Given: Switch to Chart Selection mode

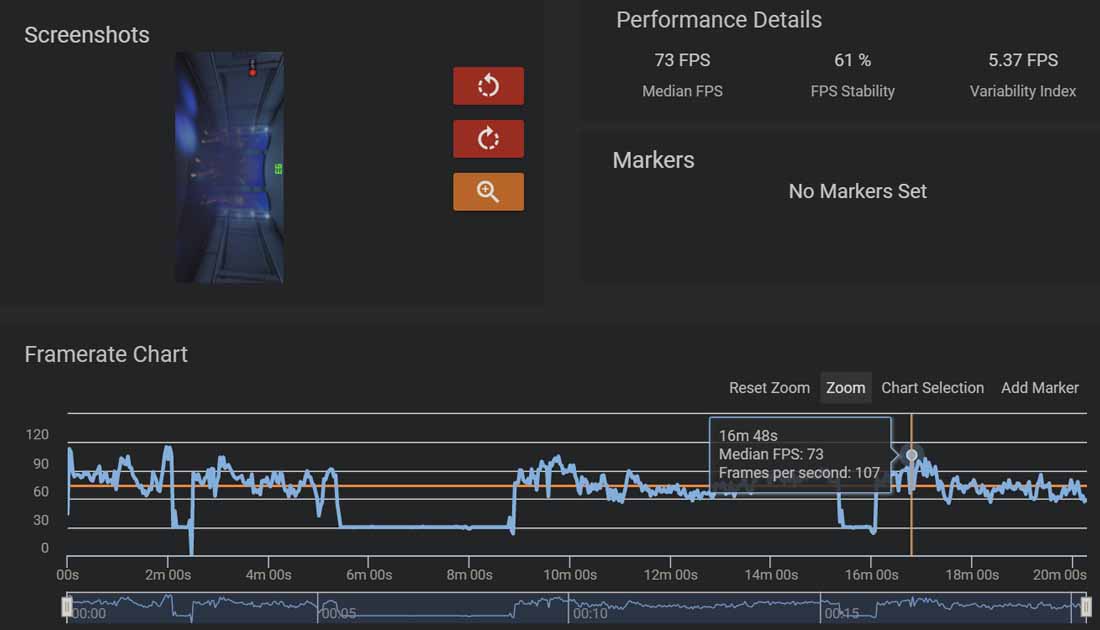Looking at the screenshot, I should point(932,388).
